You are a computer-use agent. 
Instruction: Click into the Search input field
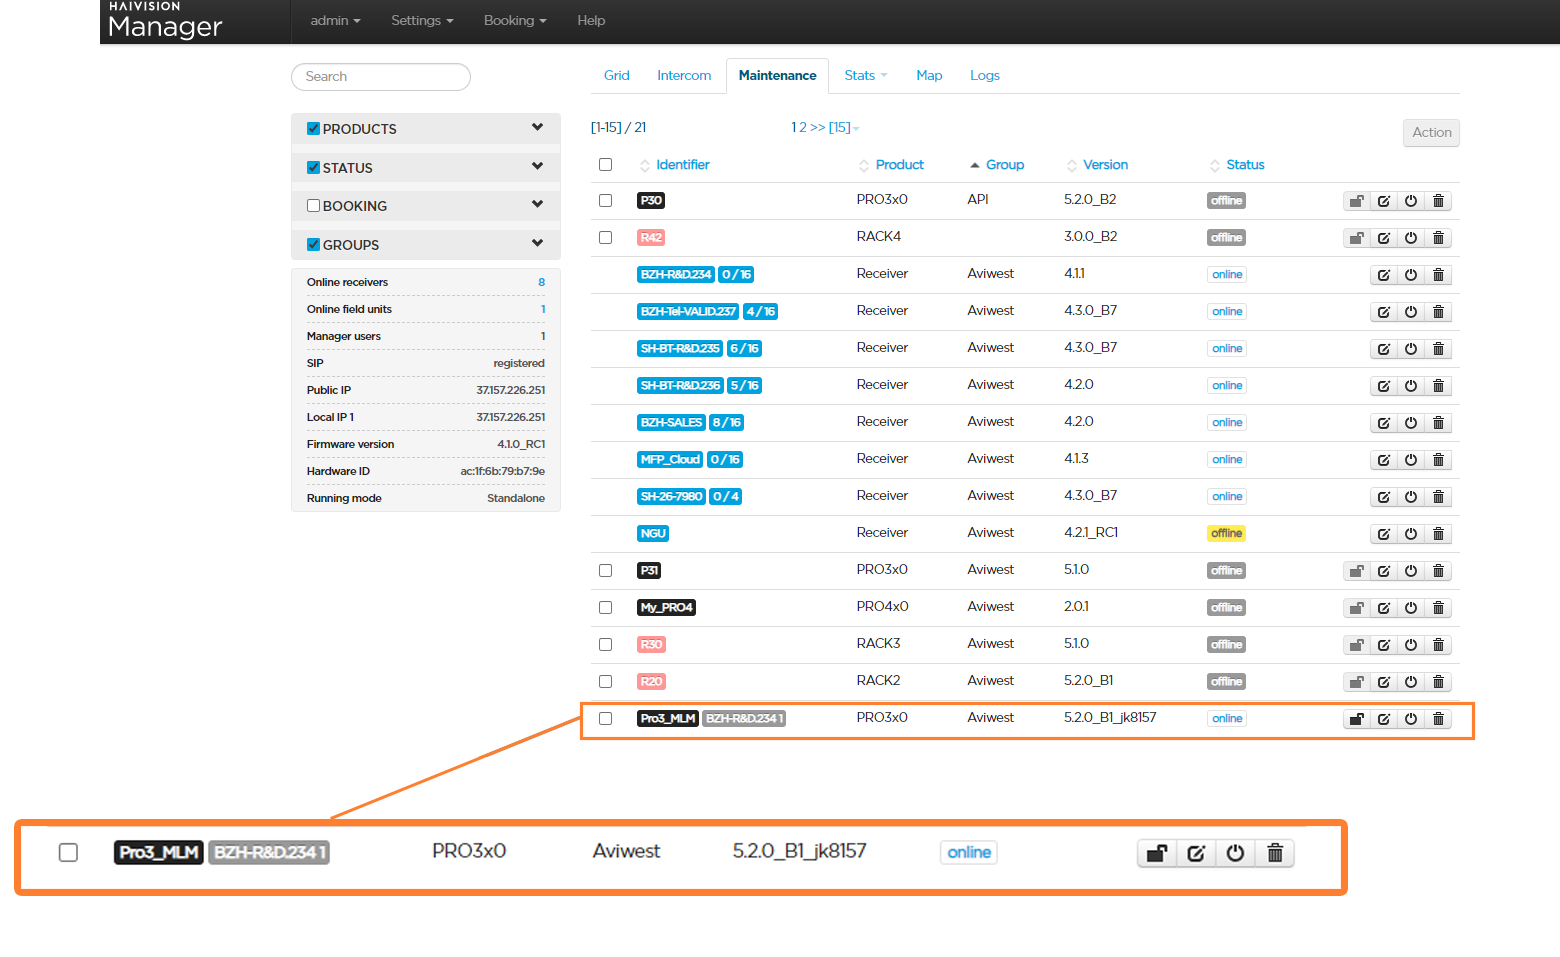click(x=381, y=77)
